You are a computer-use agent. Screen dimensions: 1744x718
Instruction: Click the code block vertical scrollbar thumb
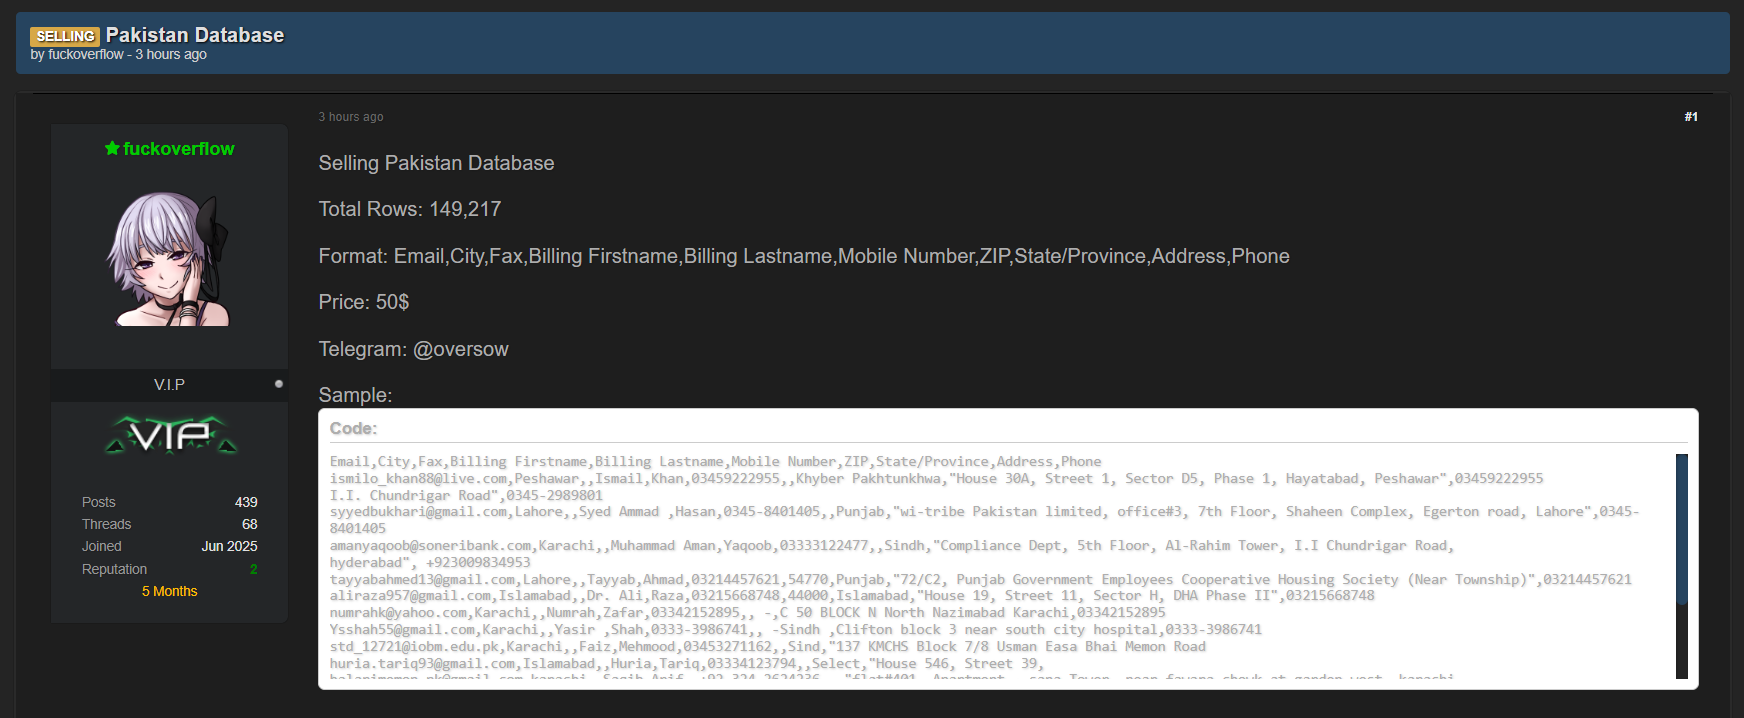[1682, 528]
